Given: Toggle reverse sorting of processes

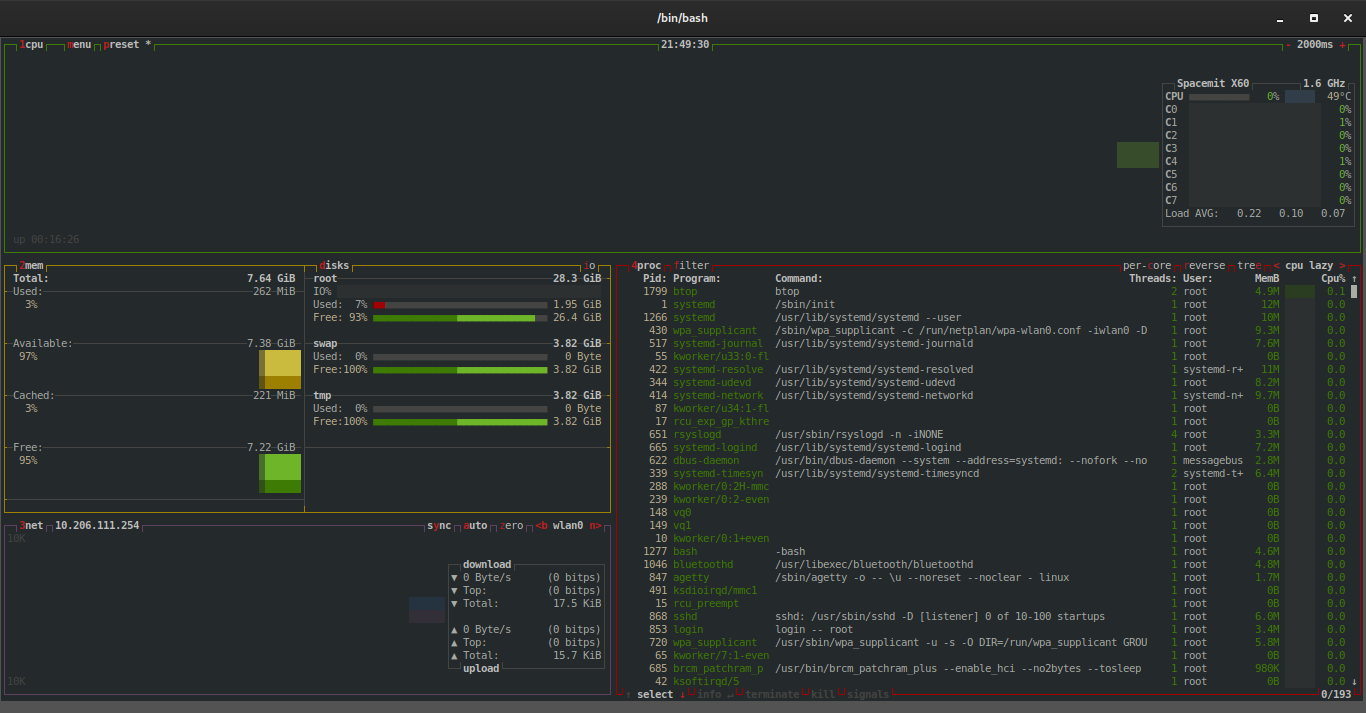Looking at the screenshot, I should coord(1204,266).
